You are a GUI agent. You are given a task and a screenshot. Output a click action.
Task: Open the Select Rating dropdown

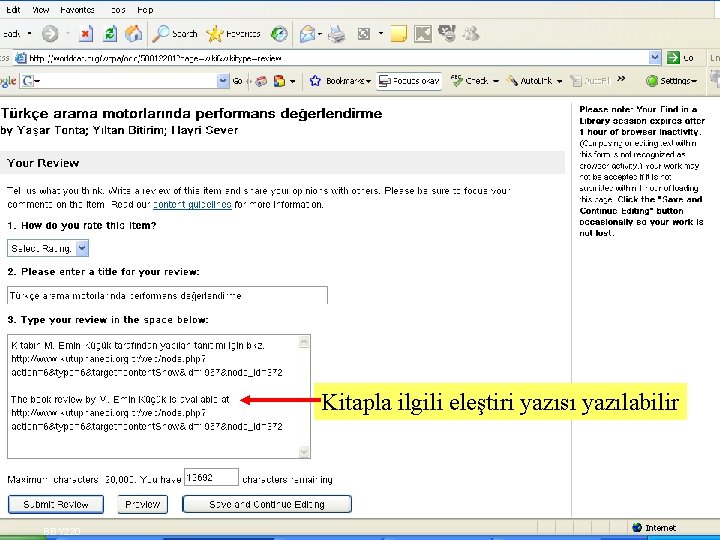click(48, 248)
